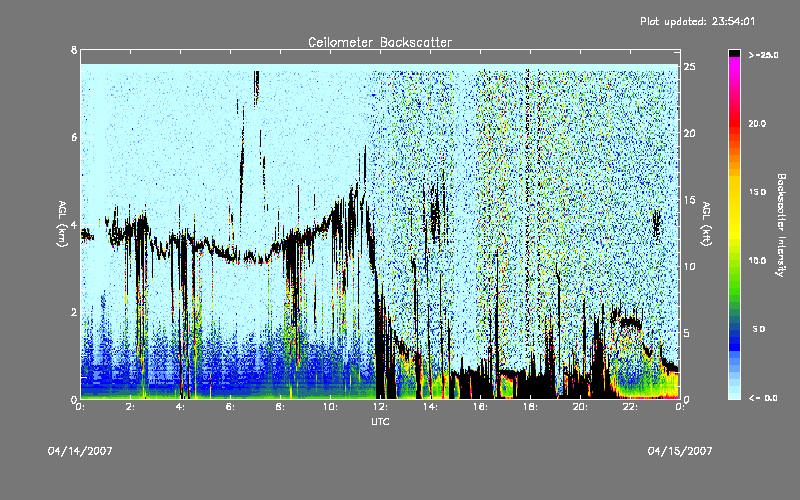This screenshot has width=800, height=500.
Task: Click the '10' kft tick label
Action: point(689,266)
